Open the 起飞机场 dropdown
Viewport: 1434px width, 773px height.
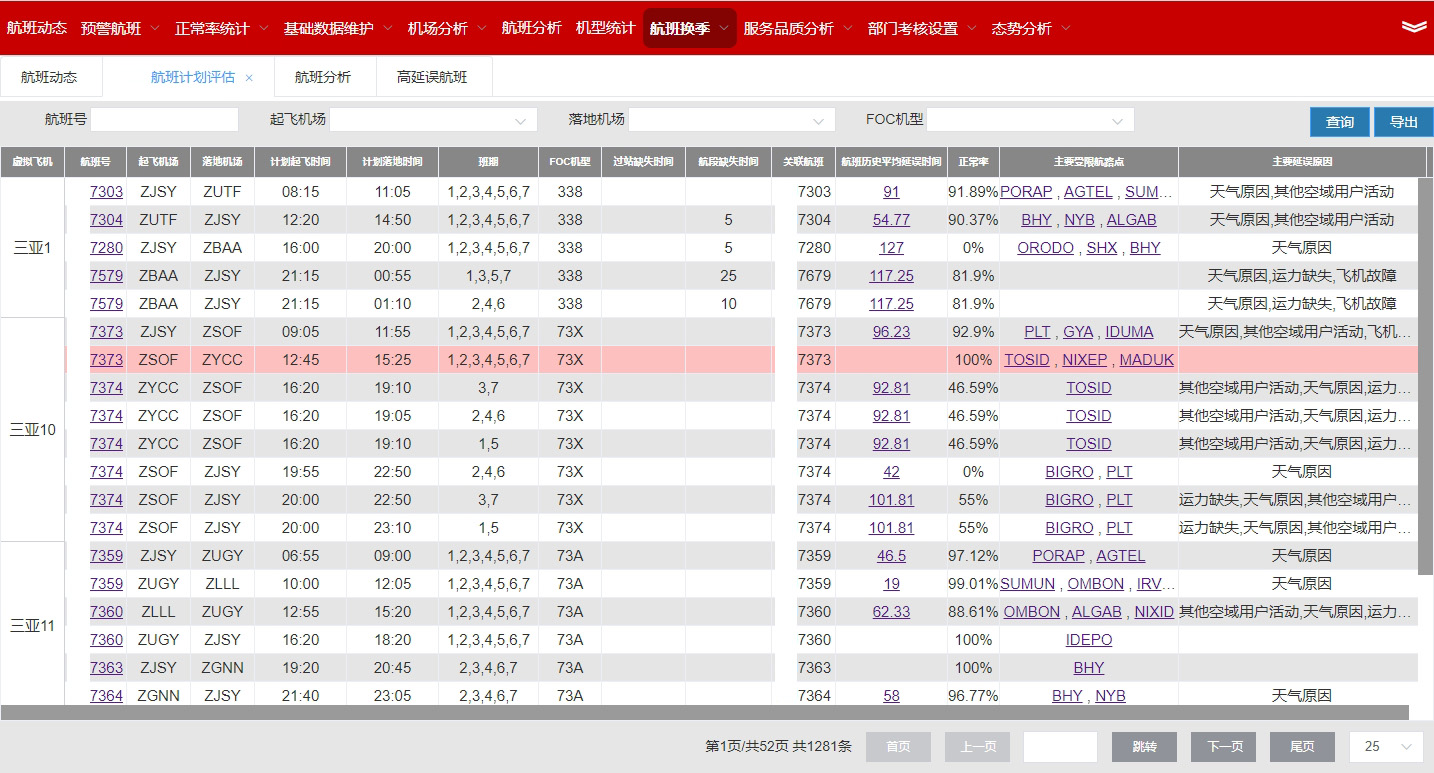pyautogui.click(x=433, y=120)
